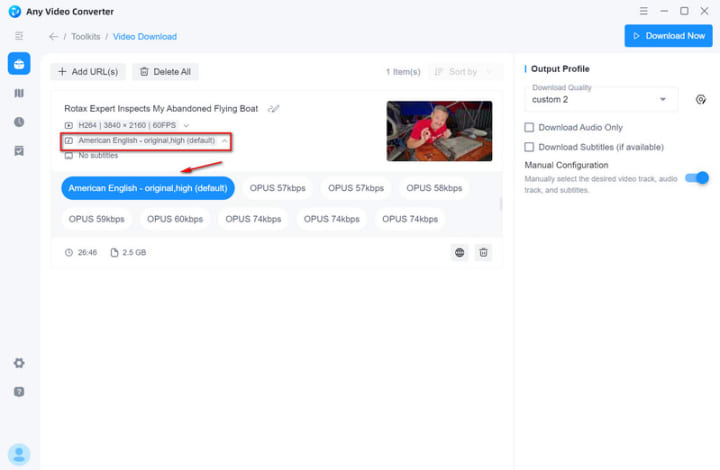
Task: Expand the H264 3840 x 2160 video track selector
Action: coord(127,125)
